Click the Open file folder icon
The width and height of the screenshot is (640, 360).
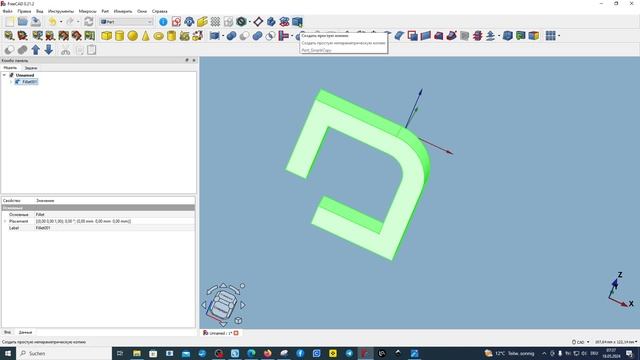coord(23,22)
